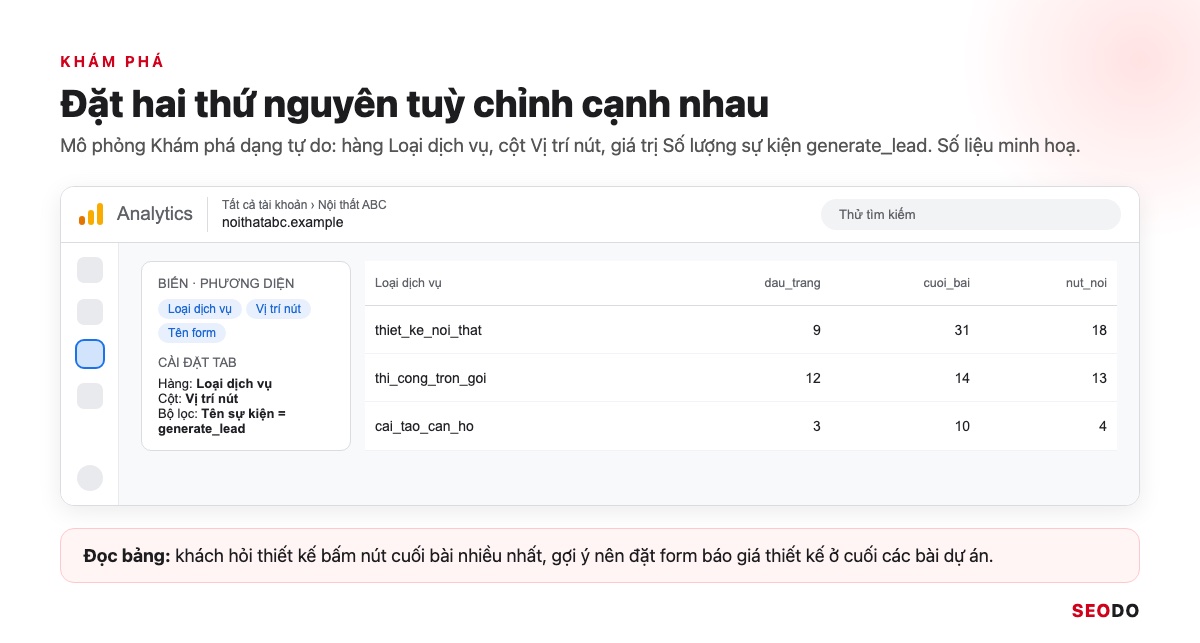
Task: Open the account breadcrumb "Tất cả tài khoản › Nội thất ABC"
Action: tap(304, 205)
